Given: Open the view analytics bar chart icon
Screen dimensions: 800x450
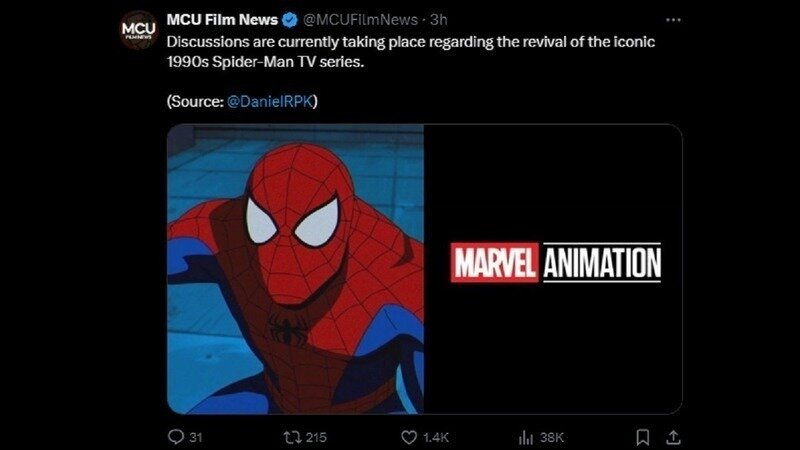Looking at the screenshot, I should coord(526,437).
